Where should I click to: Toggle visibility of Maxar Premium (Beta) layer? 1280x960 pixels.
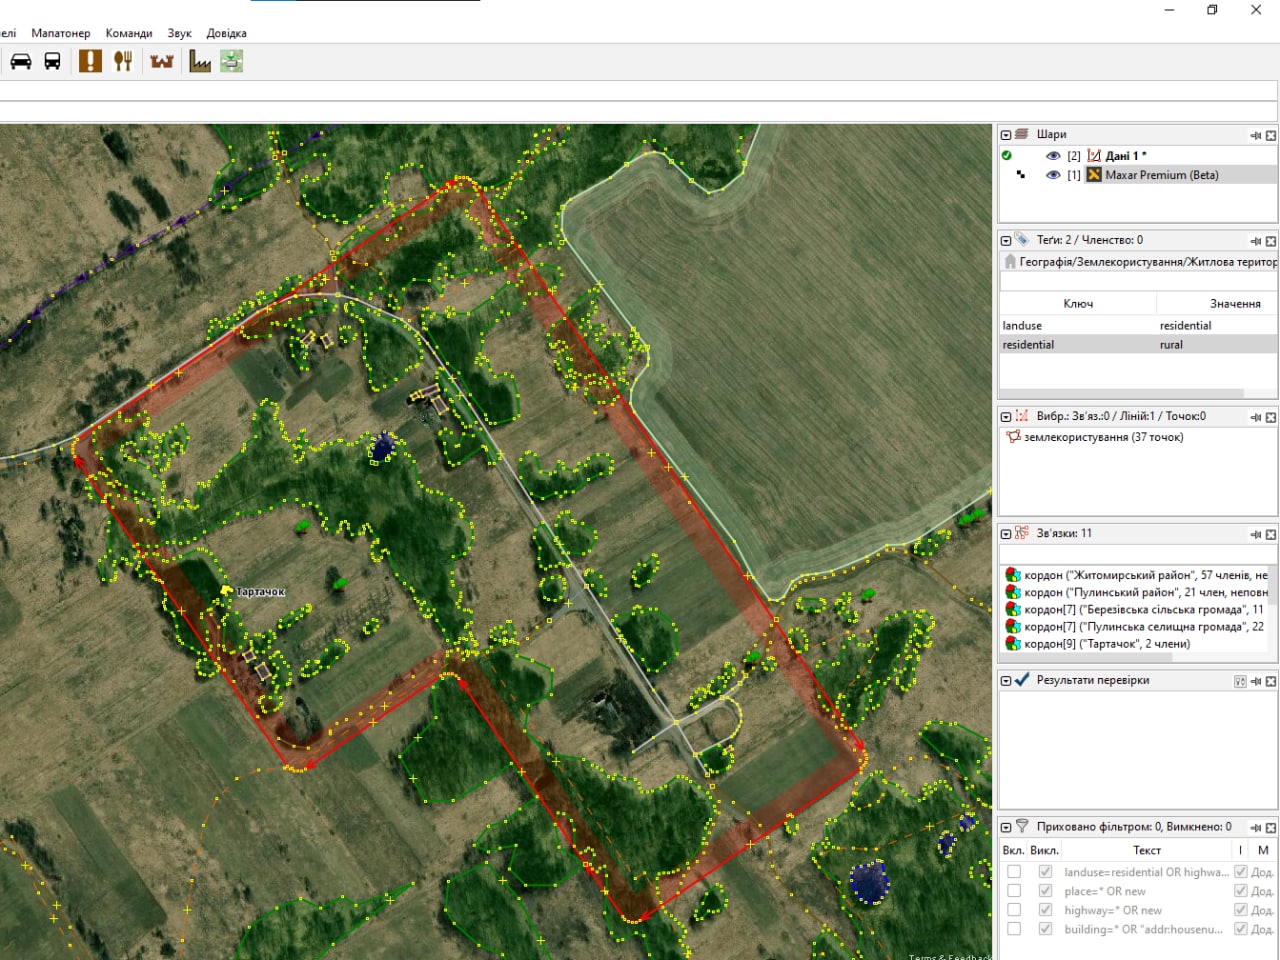(1053, 174)
